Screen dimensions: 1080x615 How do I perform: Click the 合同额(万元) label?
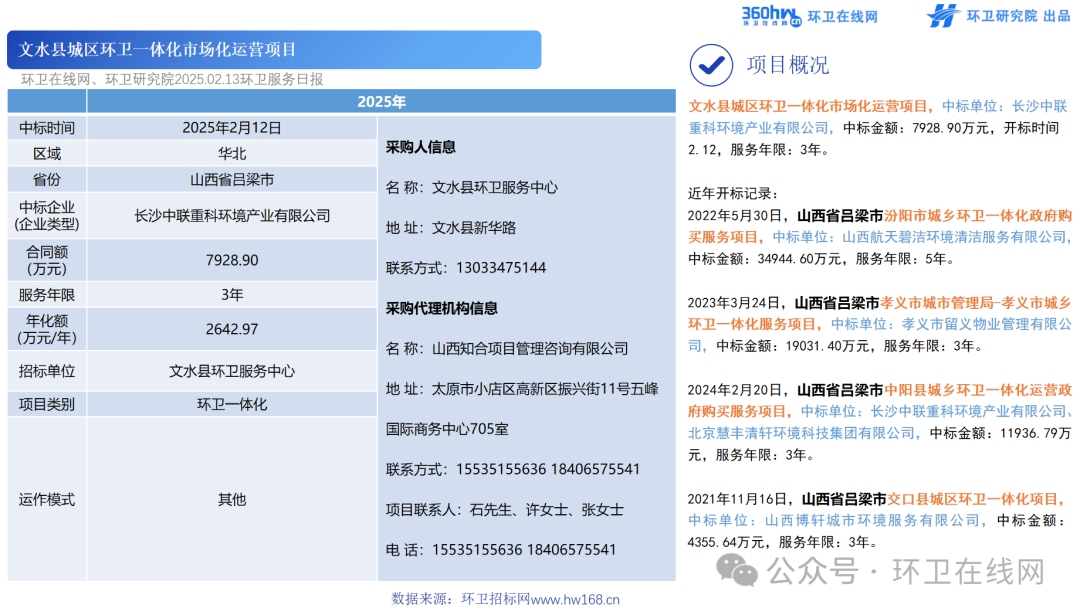(x=47, y=260)
